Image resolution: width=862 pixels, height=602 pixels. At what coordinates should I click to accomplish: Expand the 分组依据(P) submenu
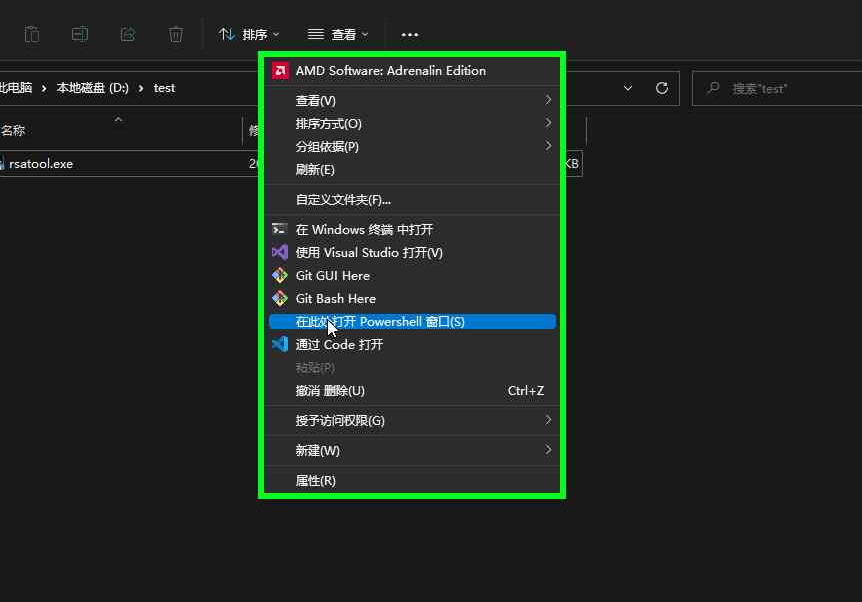pos(412,147)
